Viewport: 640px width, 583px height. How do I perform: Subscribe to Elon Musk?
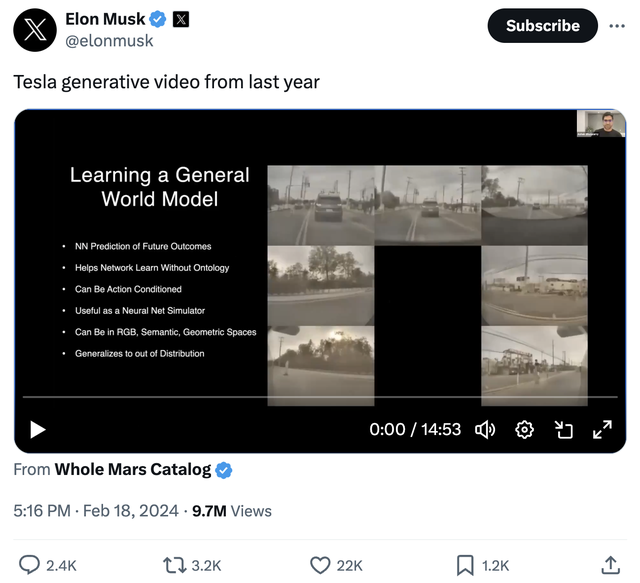(542, 26)
